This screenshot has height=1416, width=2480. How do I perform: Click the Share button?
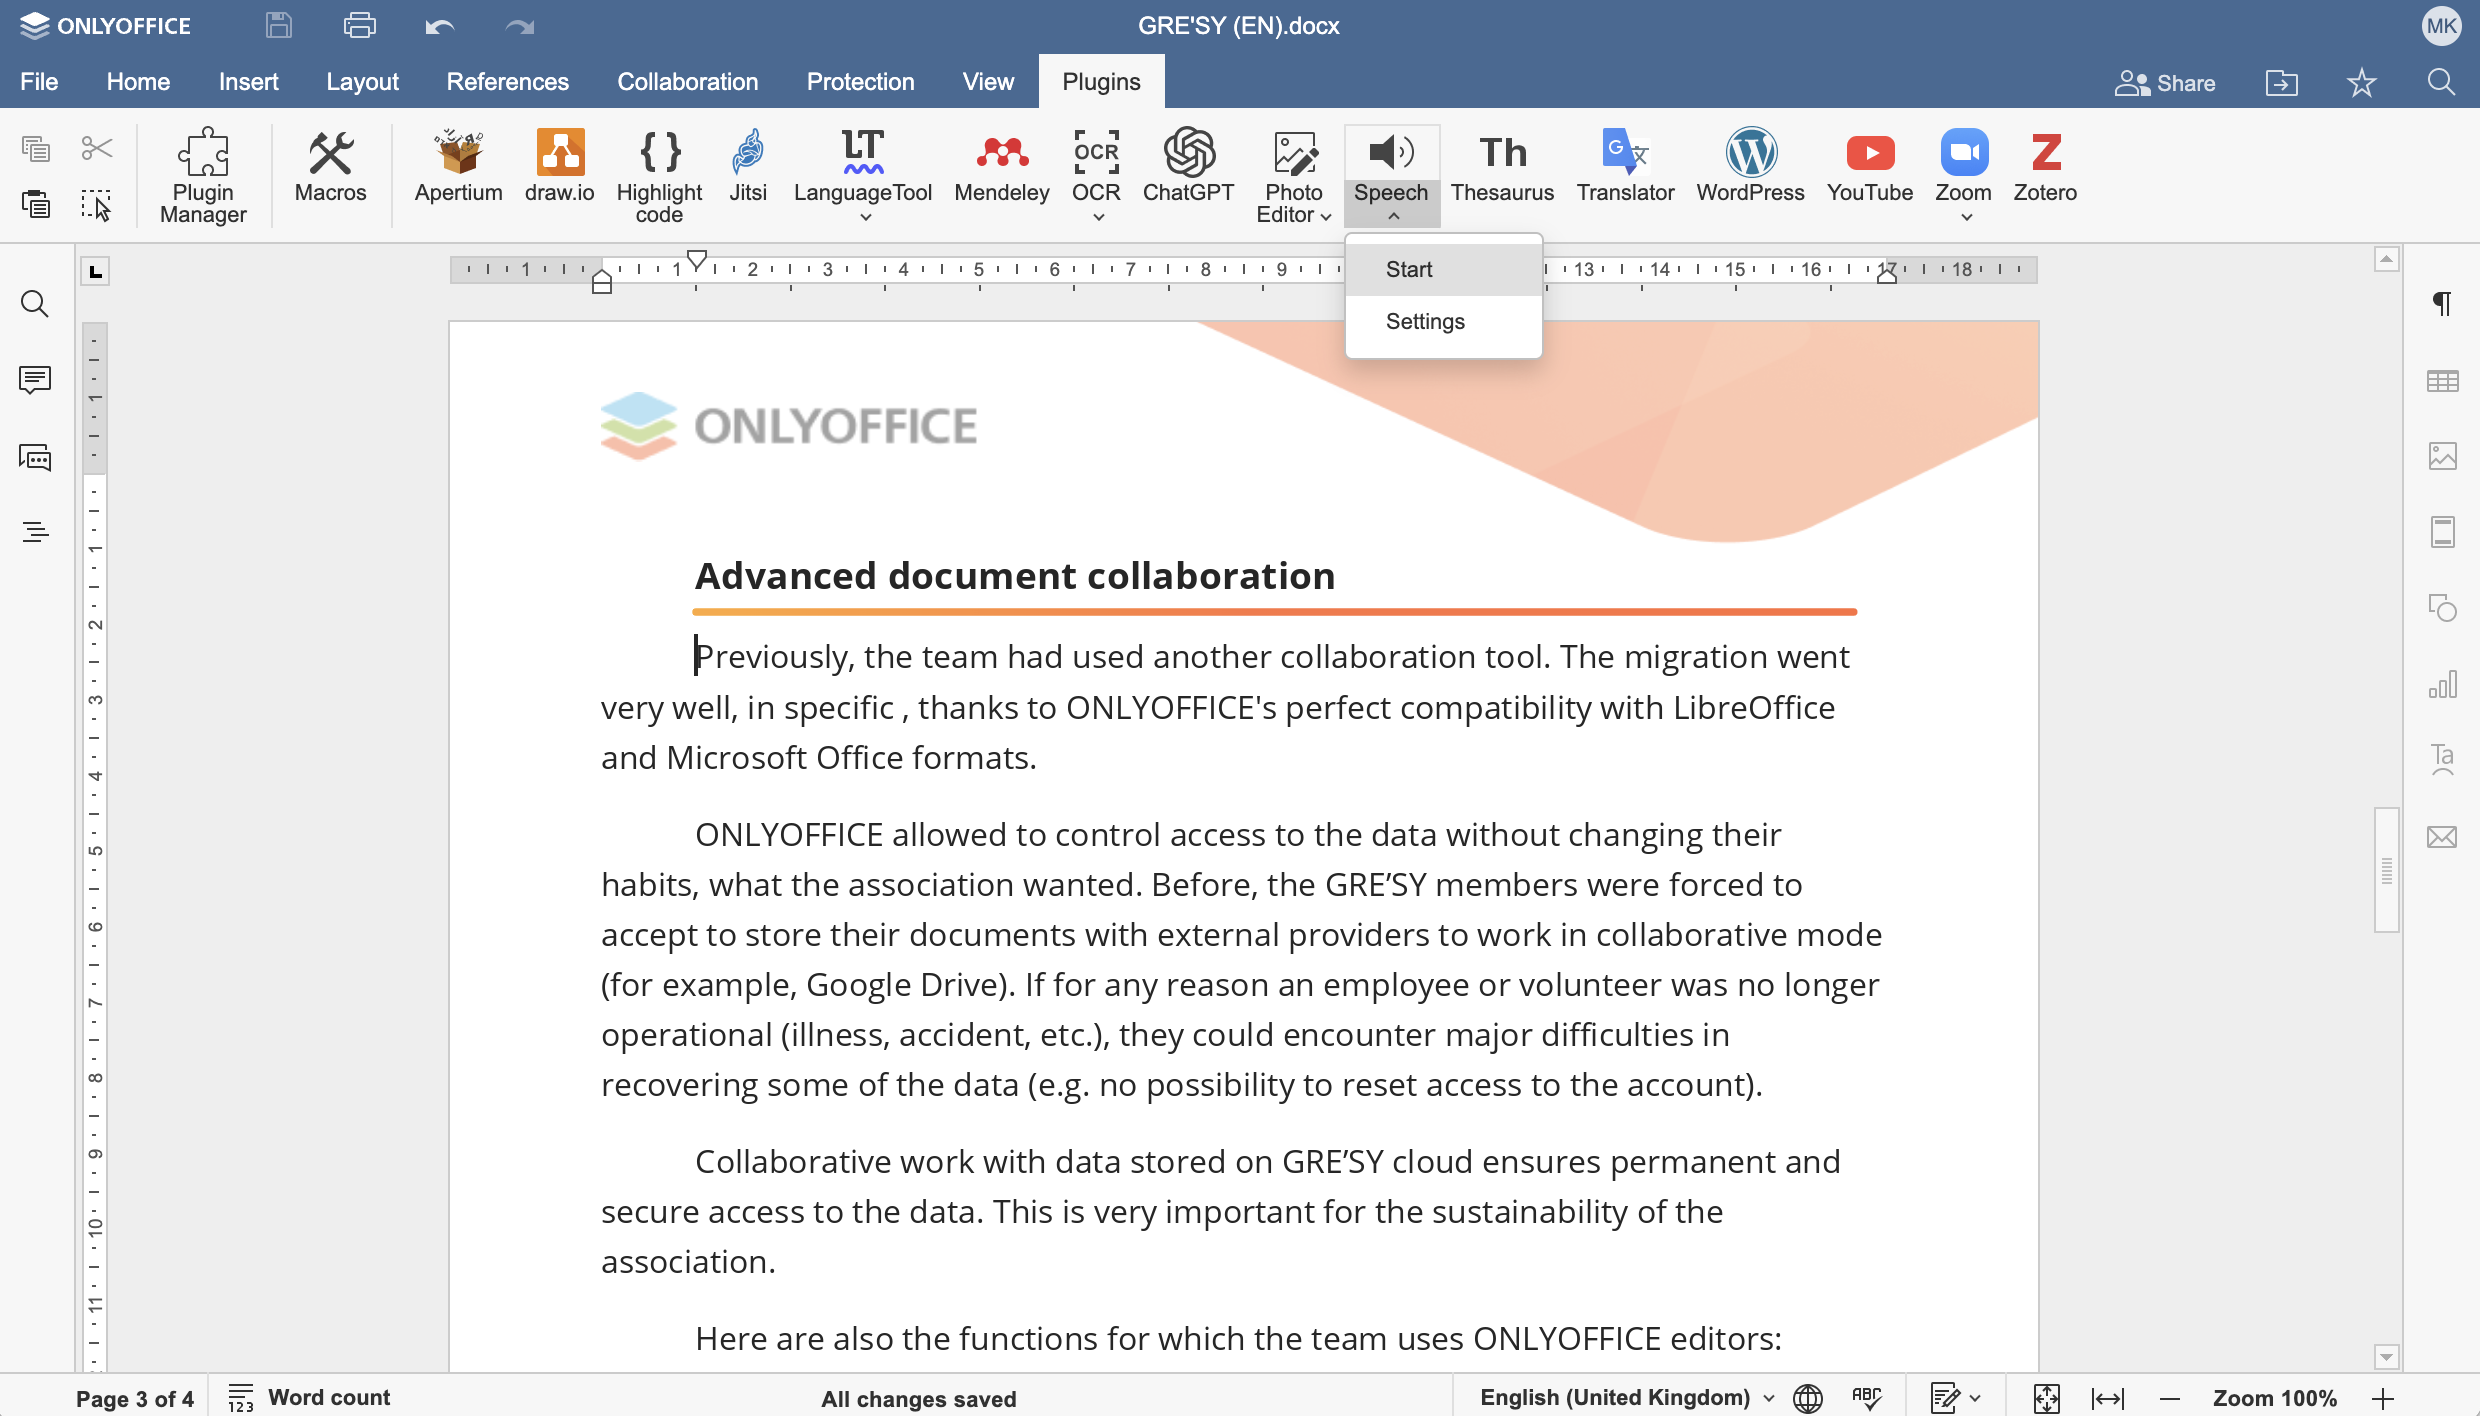tap(2166, 83)
